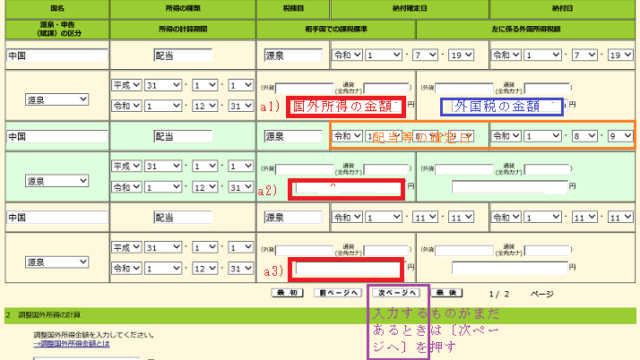Open first row period end month dropdown showing 12
Screen dimensions: 640x360
[x=205, y=106]
